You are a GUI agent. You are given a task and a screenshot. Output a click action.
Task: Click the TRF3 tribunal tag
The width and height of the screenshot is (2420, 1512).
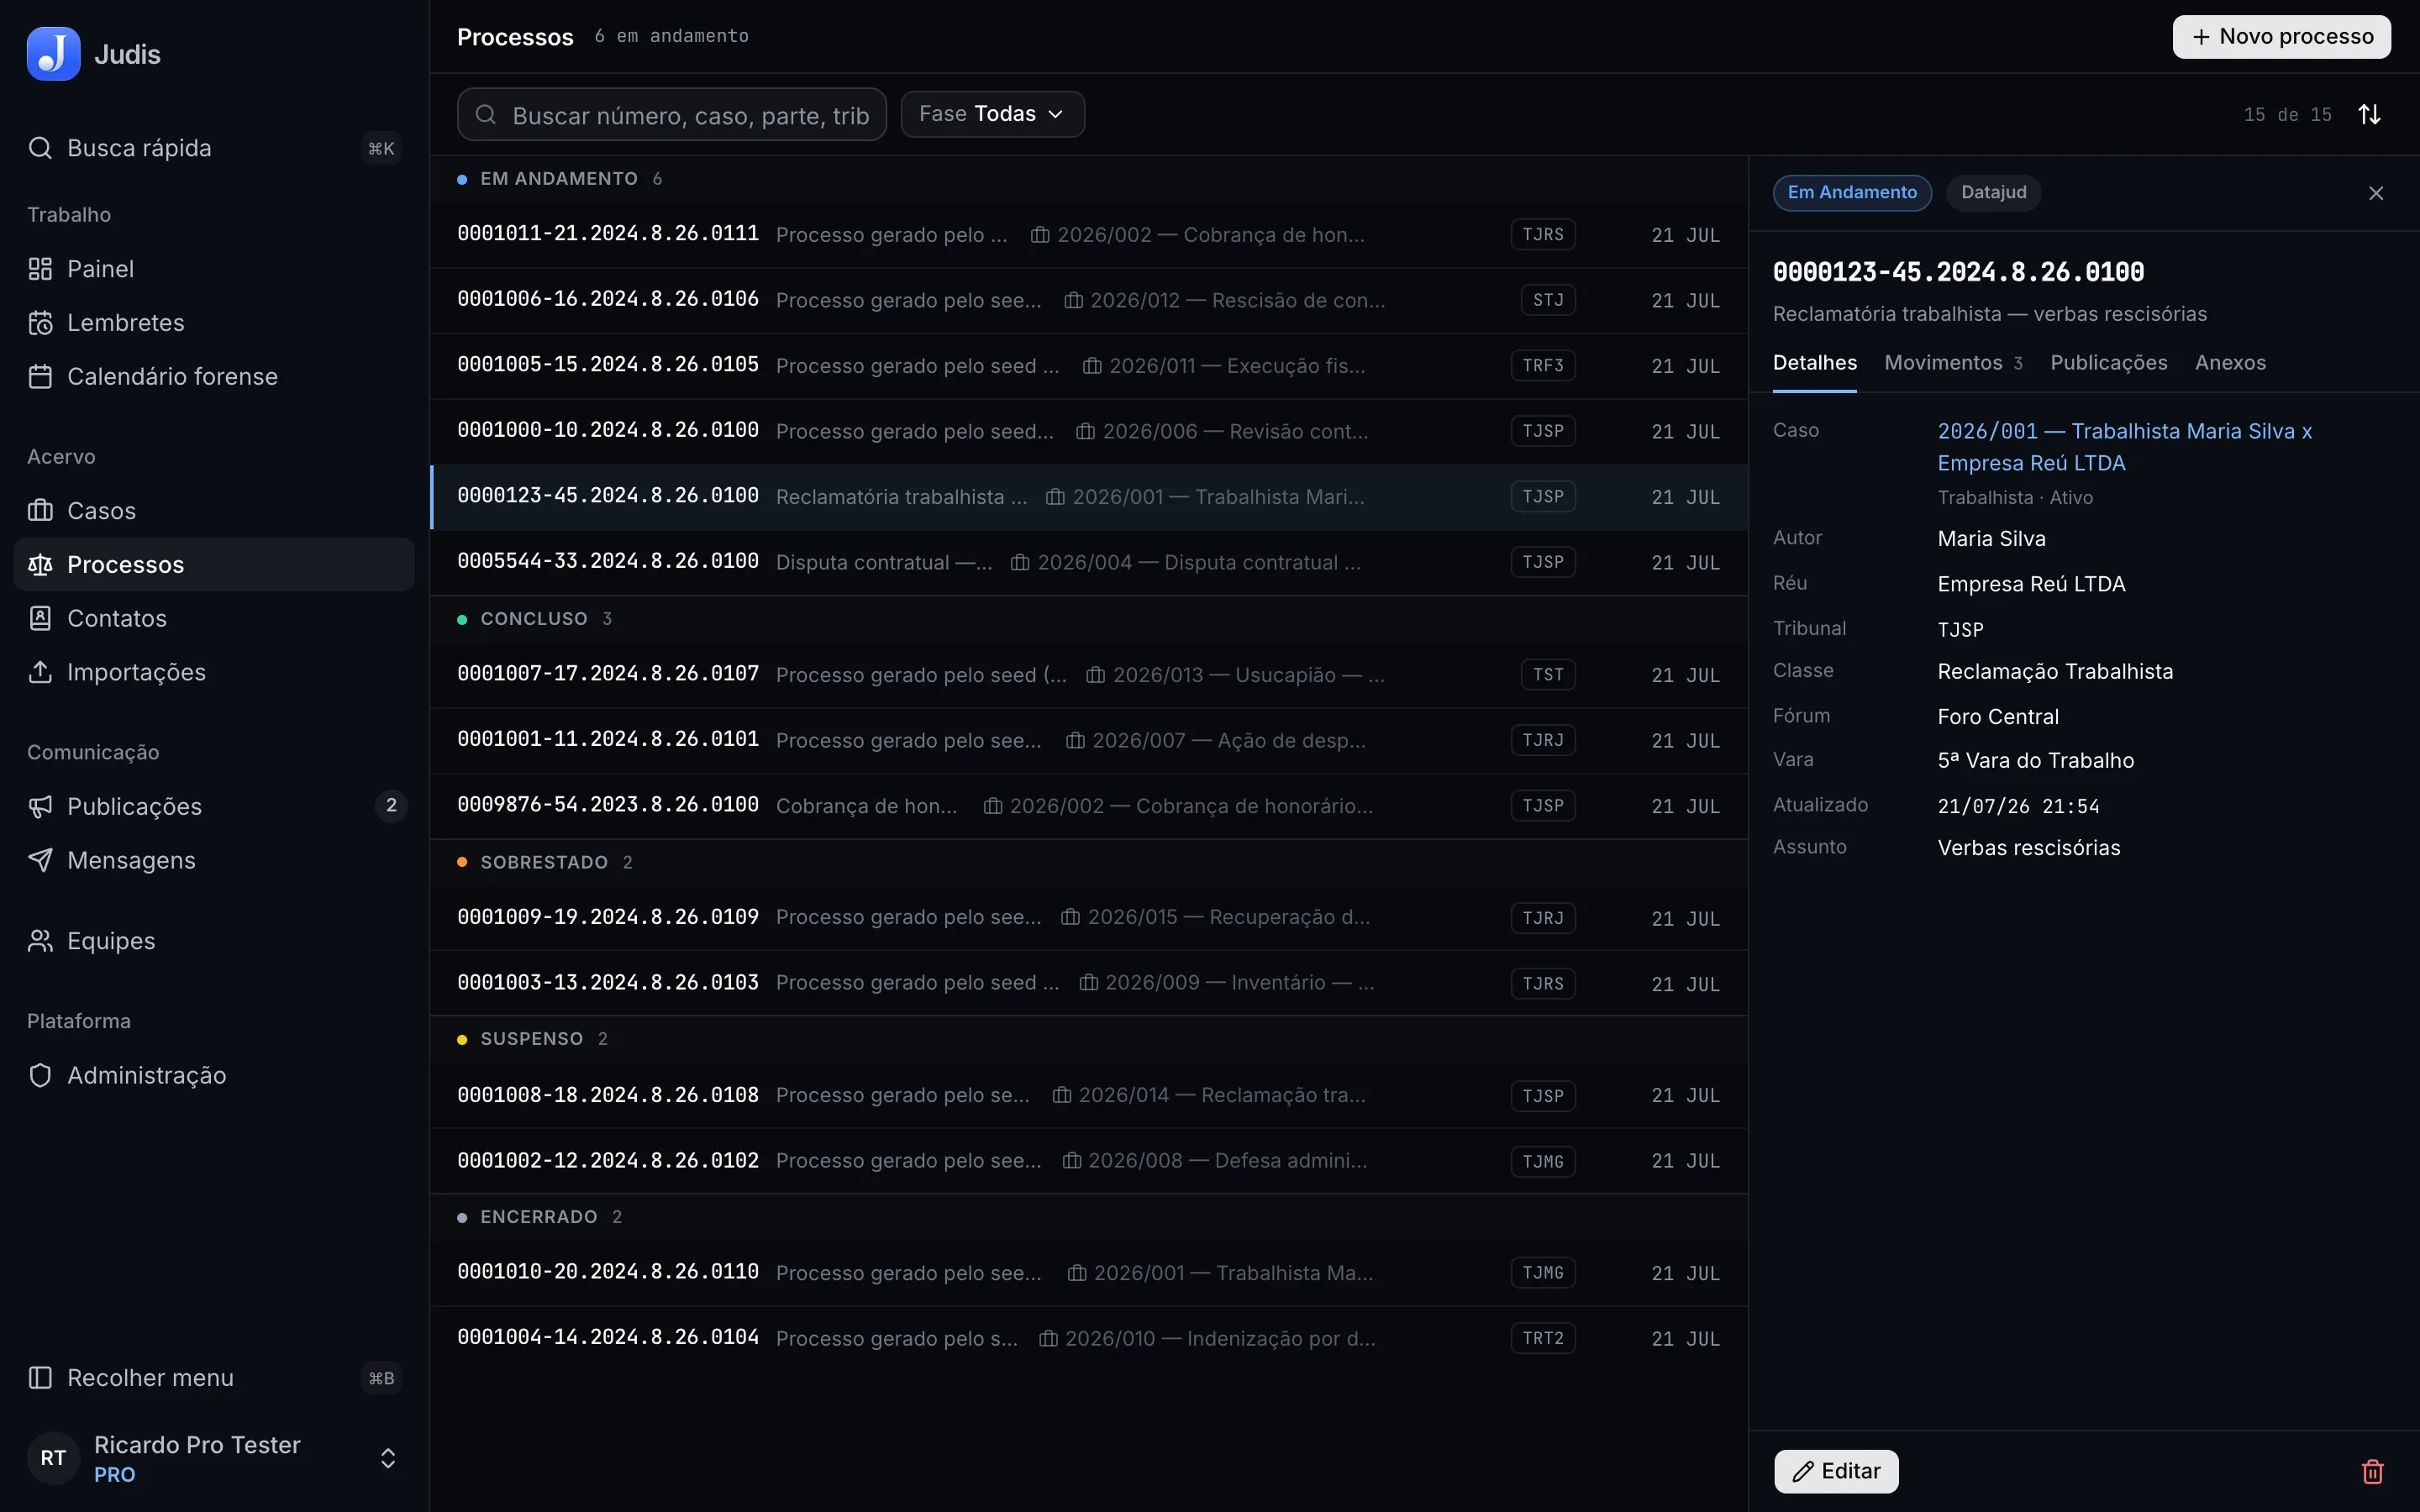coord(1542,366)
